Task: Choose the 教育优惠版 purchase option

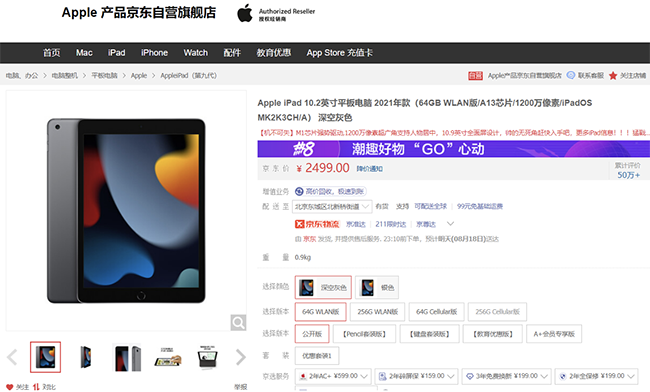Action: click(493, 334)
